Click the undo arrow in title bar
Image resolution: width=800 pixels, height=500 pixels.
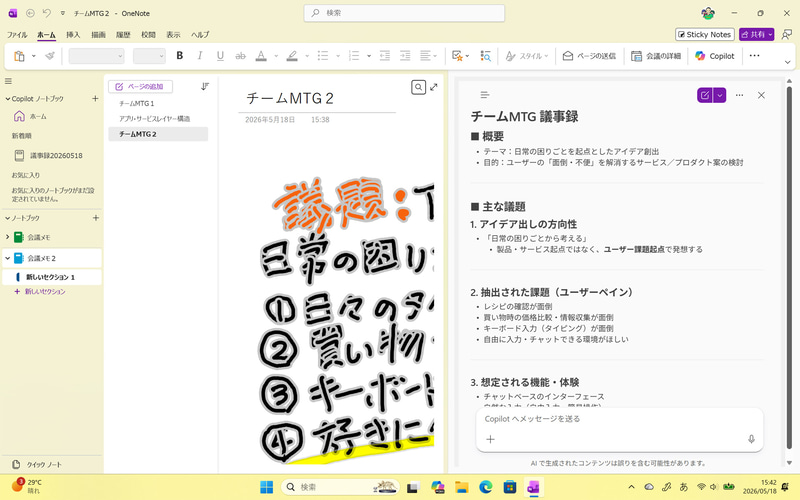click(46, 13)
